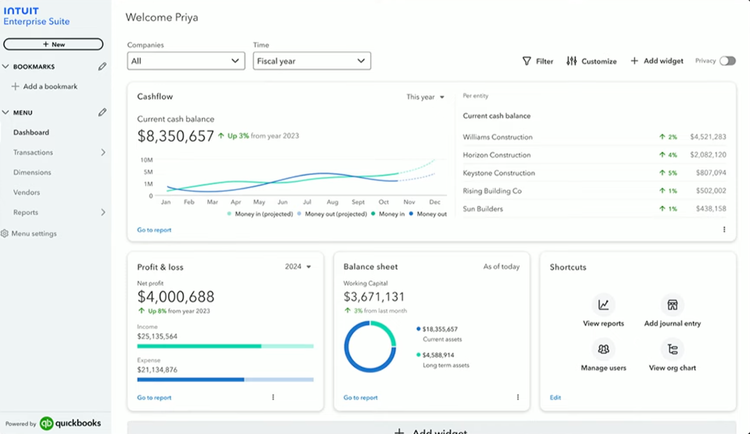This screenshot has height=434, width=750.
Task: Click the $4,000,688 net profit figure
Action: tap(176, 297)
